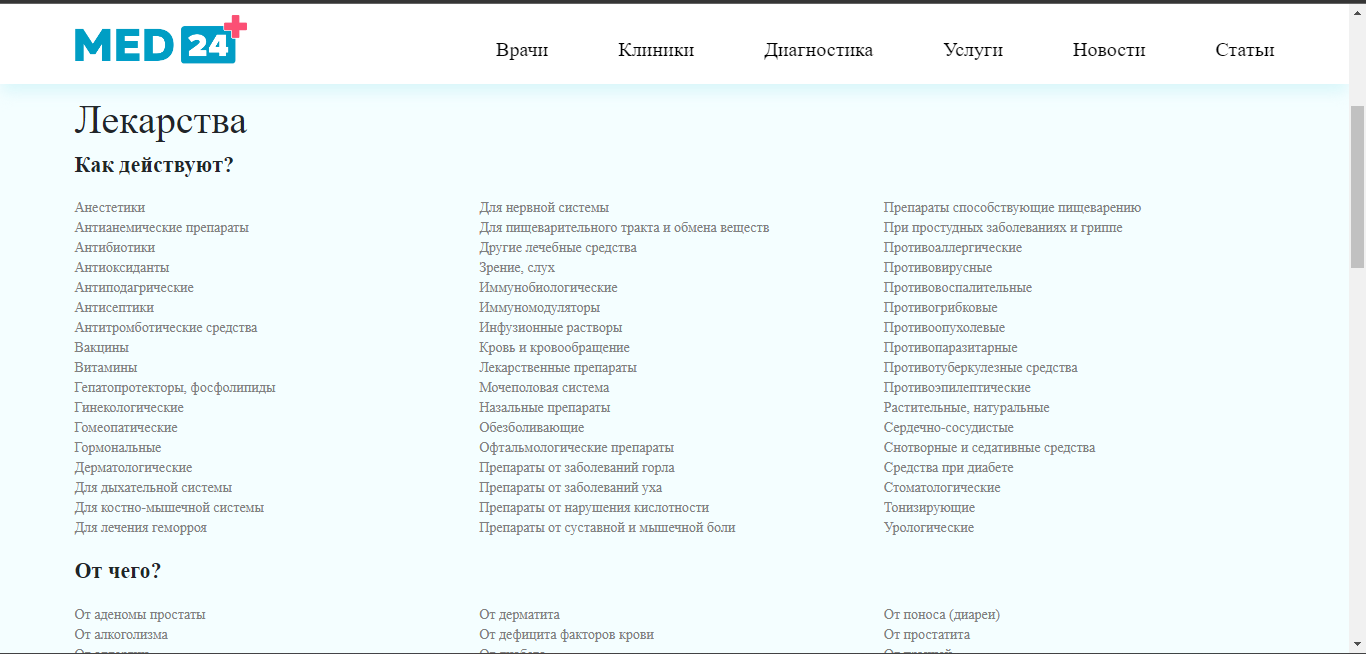Open Для лечения геморроя link

click(141, 528)
